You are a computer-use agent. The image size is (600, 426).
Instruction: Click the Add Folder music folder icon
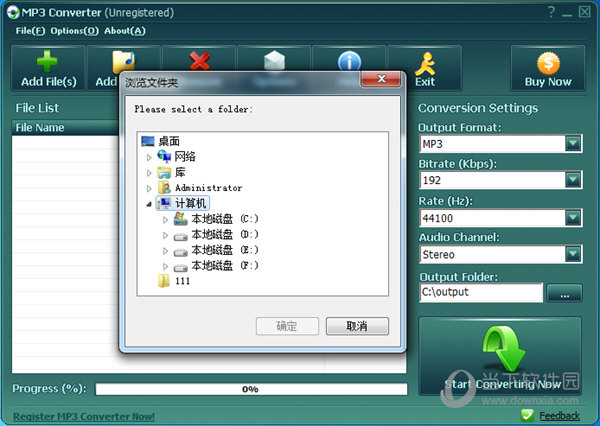(x=123, y=61)
